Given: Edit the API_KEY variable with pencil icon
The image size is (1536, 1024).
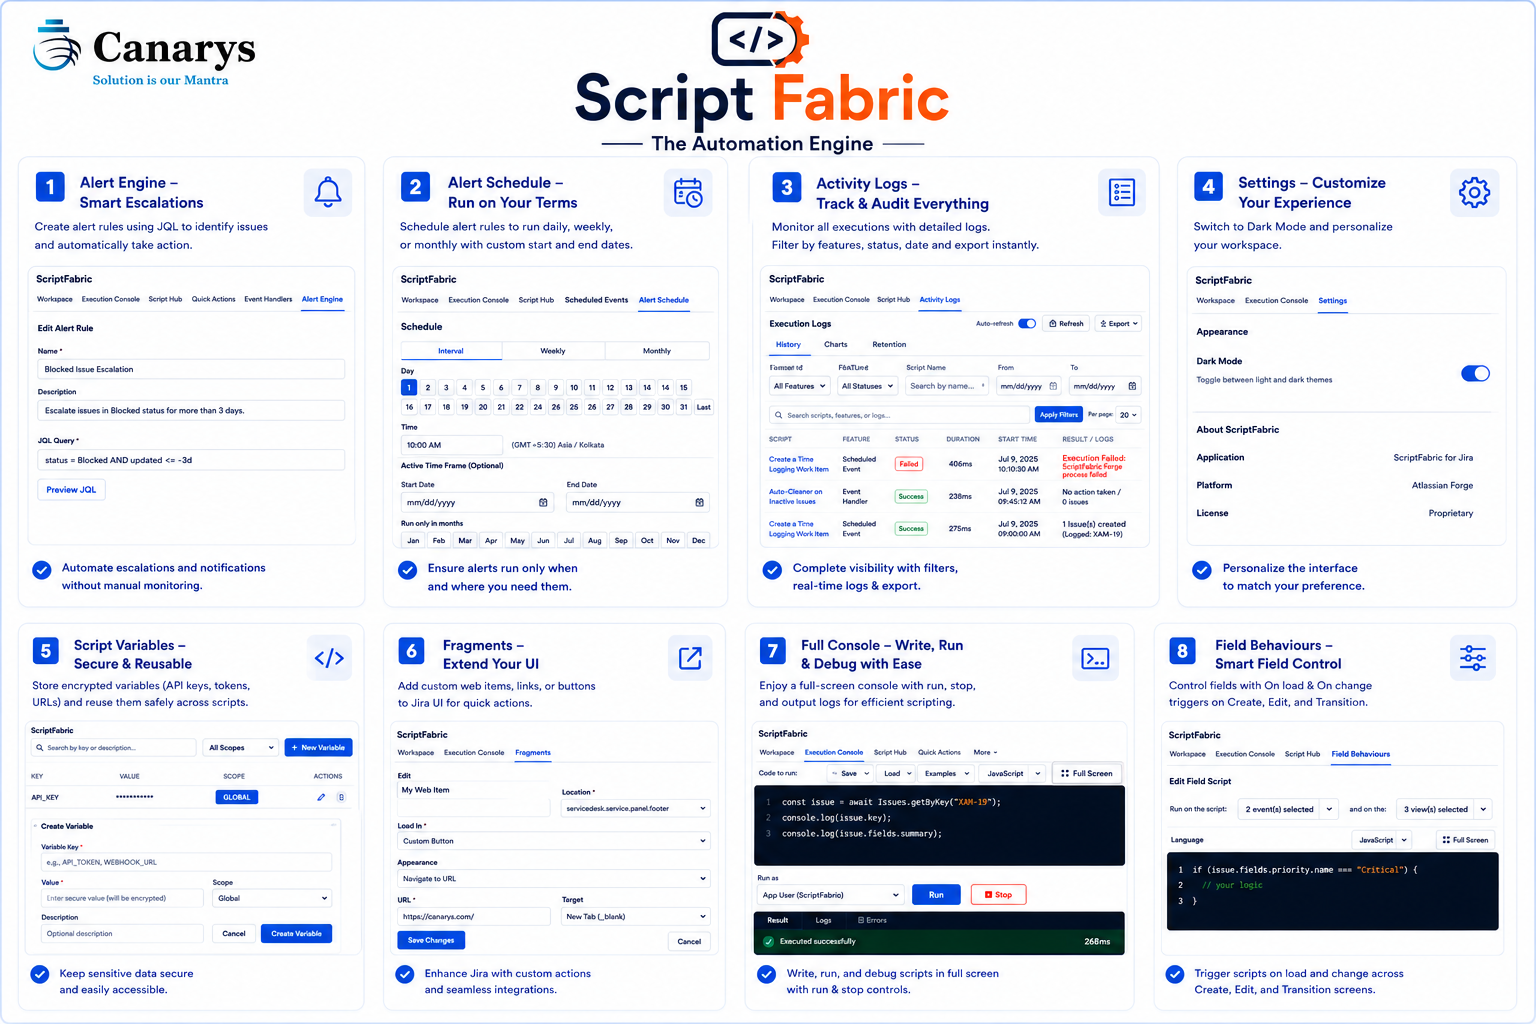Looking at the screenshot, I should click(321, 797).
